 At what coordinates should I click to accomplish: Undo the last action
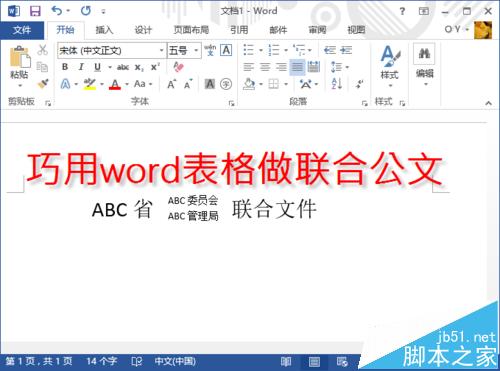click(57, 11)
